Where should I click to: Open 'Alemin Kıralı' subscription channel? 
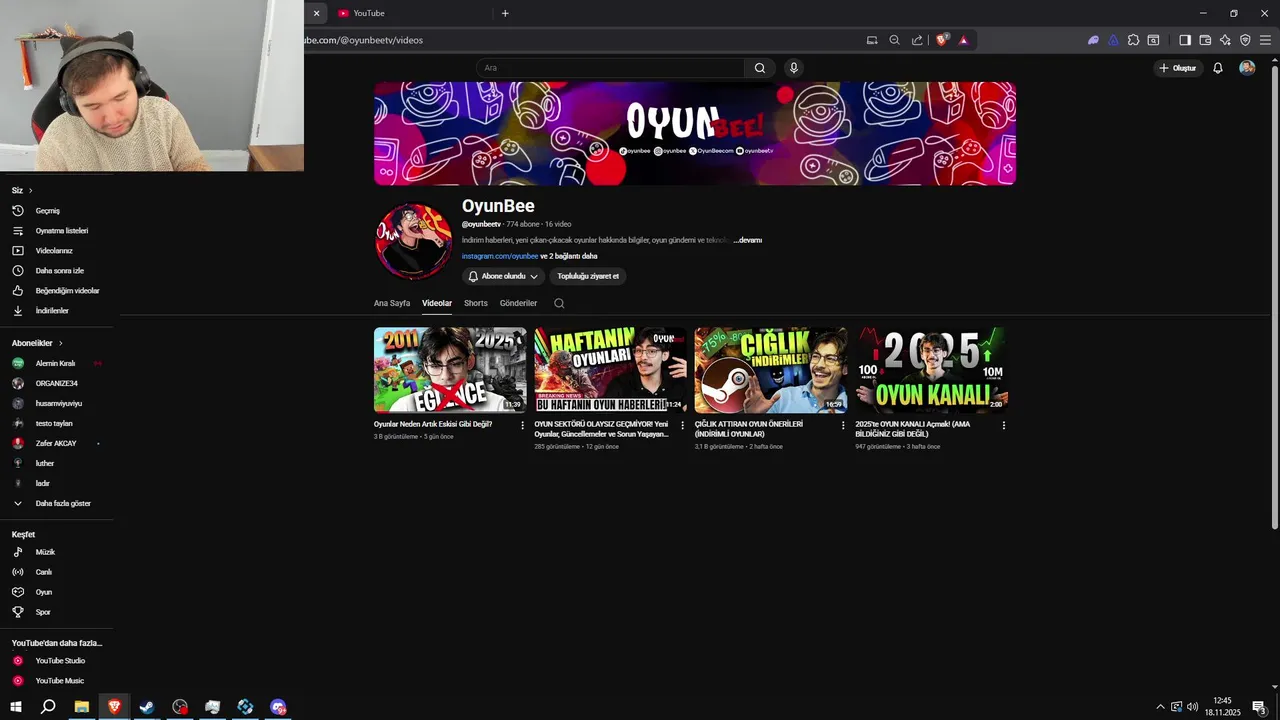[x=57, y=363]
